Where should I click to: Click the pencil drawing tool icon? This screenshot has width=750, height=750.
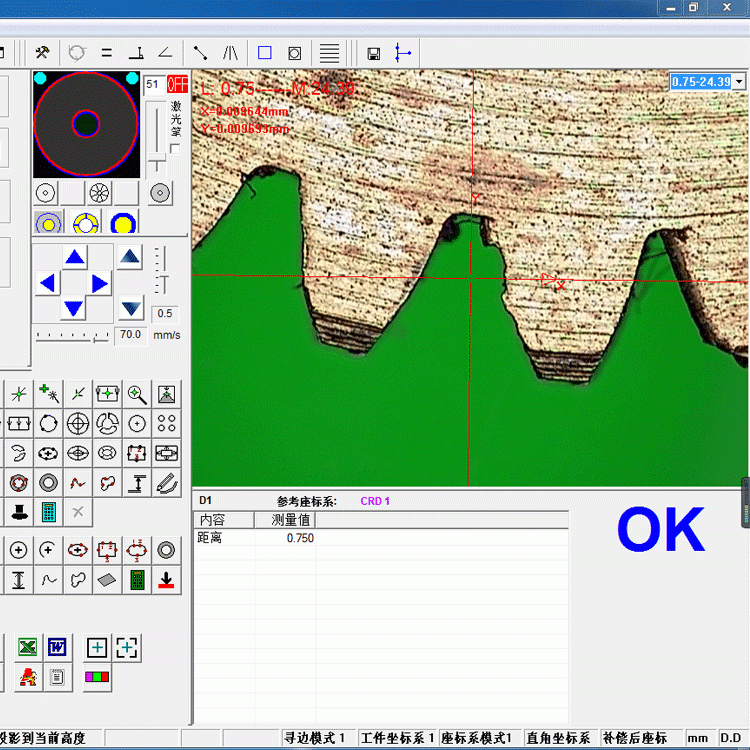[x=166, y=483]
